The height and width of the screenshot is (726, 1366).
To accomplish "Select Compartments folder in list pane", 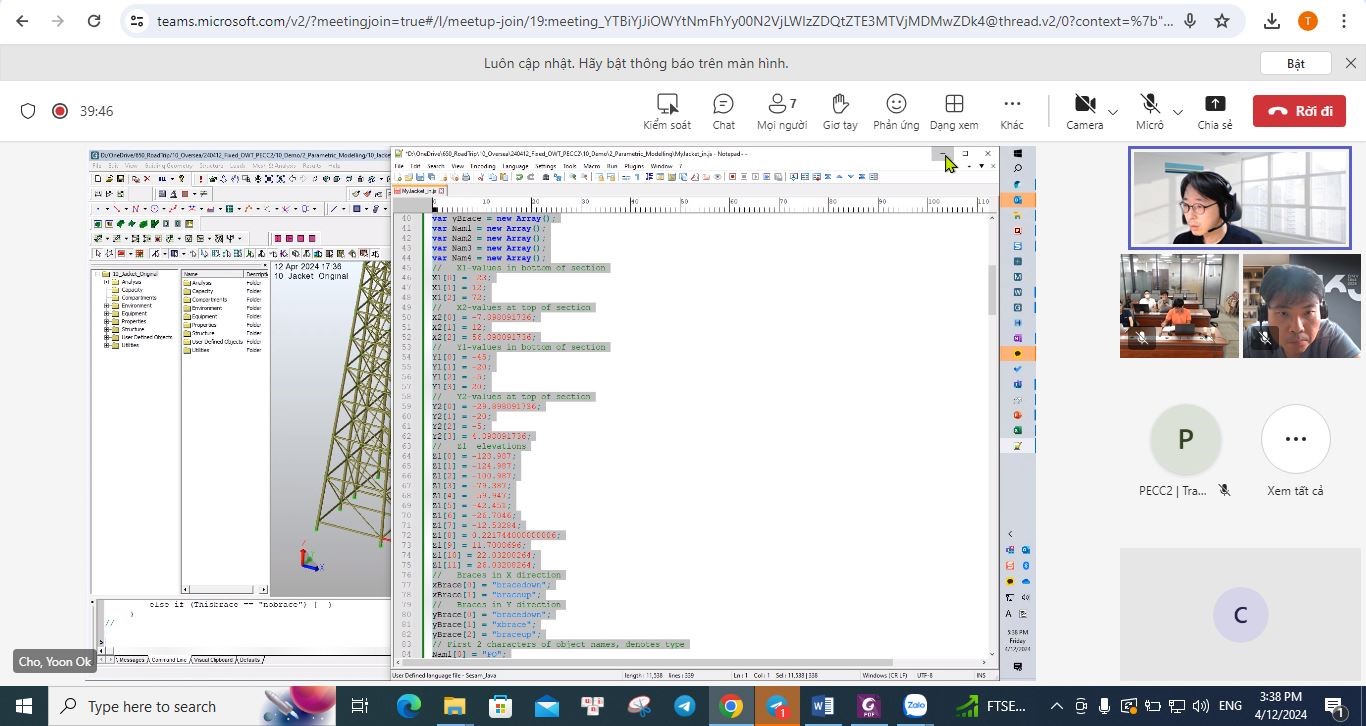I will click(x=206, y=300).
